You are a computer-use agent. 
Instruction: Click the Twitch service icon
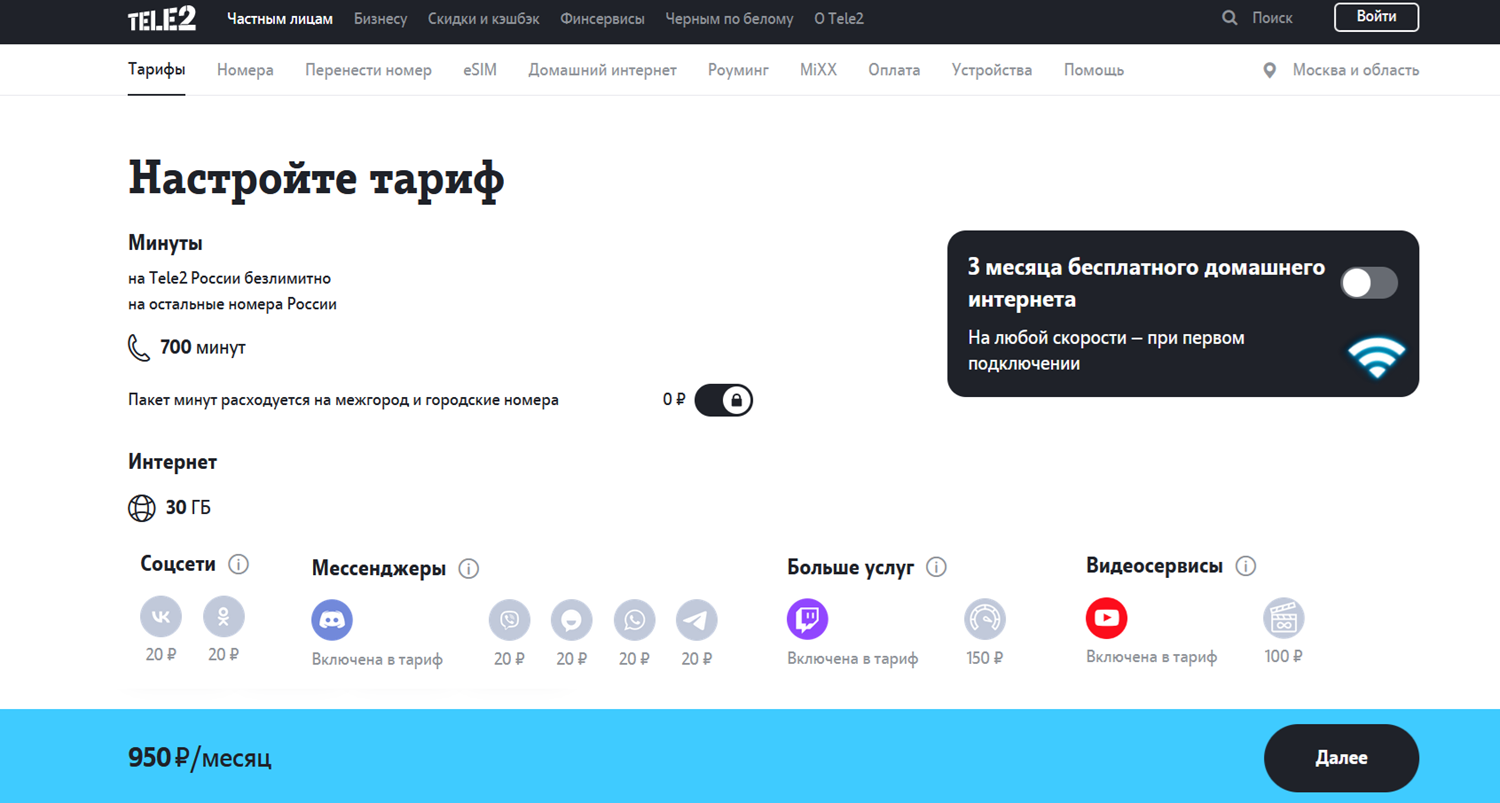(x=807, y=619)
